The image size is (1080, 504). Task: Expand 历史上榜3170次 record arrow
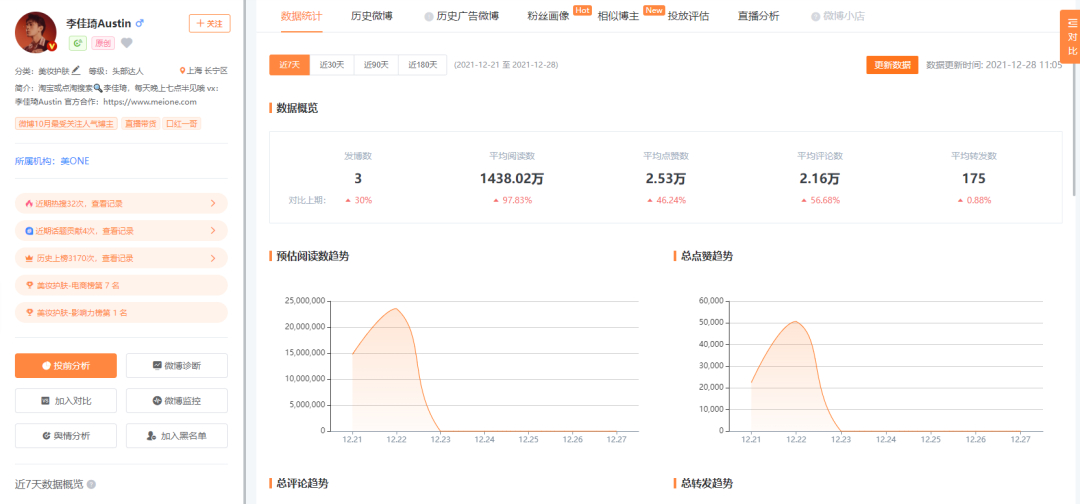tap(213, 258)
